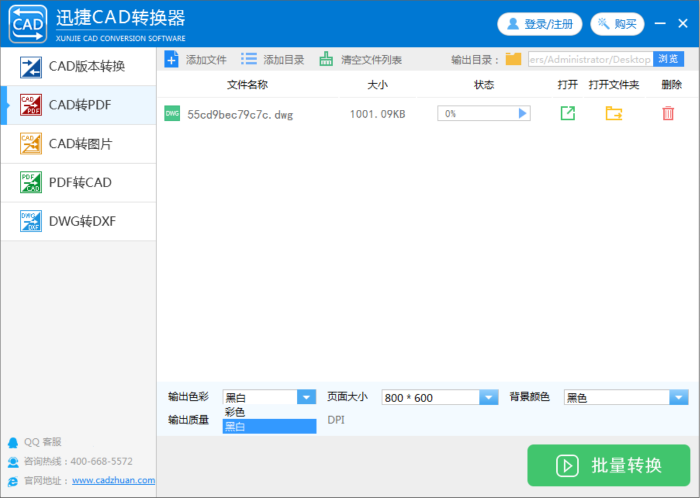Click the CAD转图片 sidebar icon
Viewport: 700px width, 498px height.
pos(31,144)
